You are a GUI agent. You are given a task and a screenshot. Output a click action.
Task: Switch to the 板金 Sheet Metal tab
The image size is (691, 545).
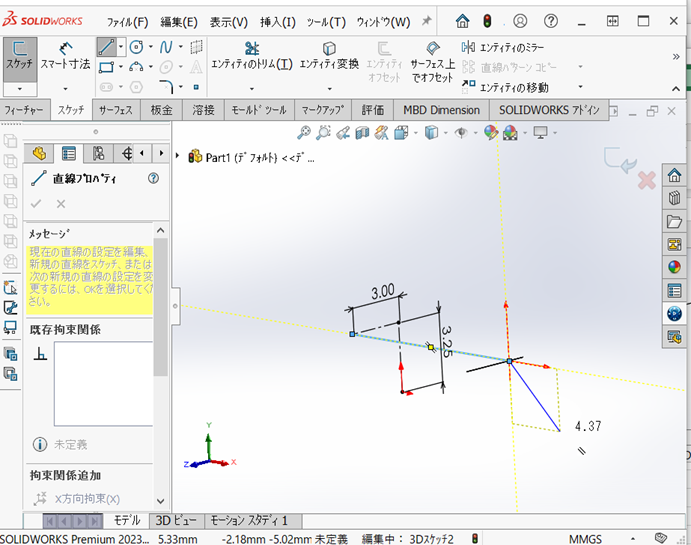click(x=161, y=110)
